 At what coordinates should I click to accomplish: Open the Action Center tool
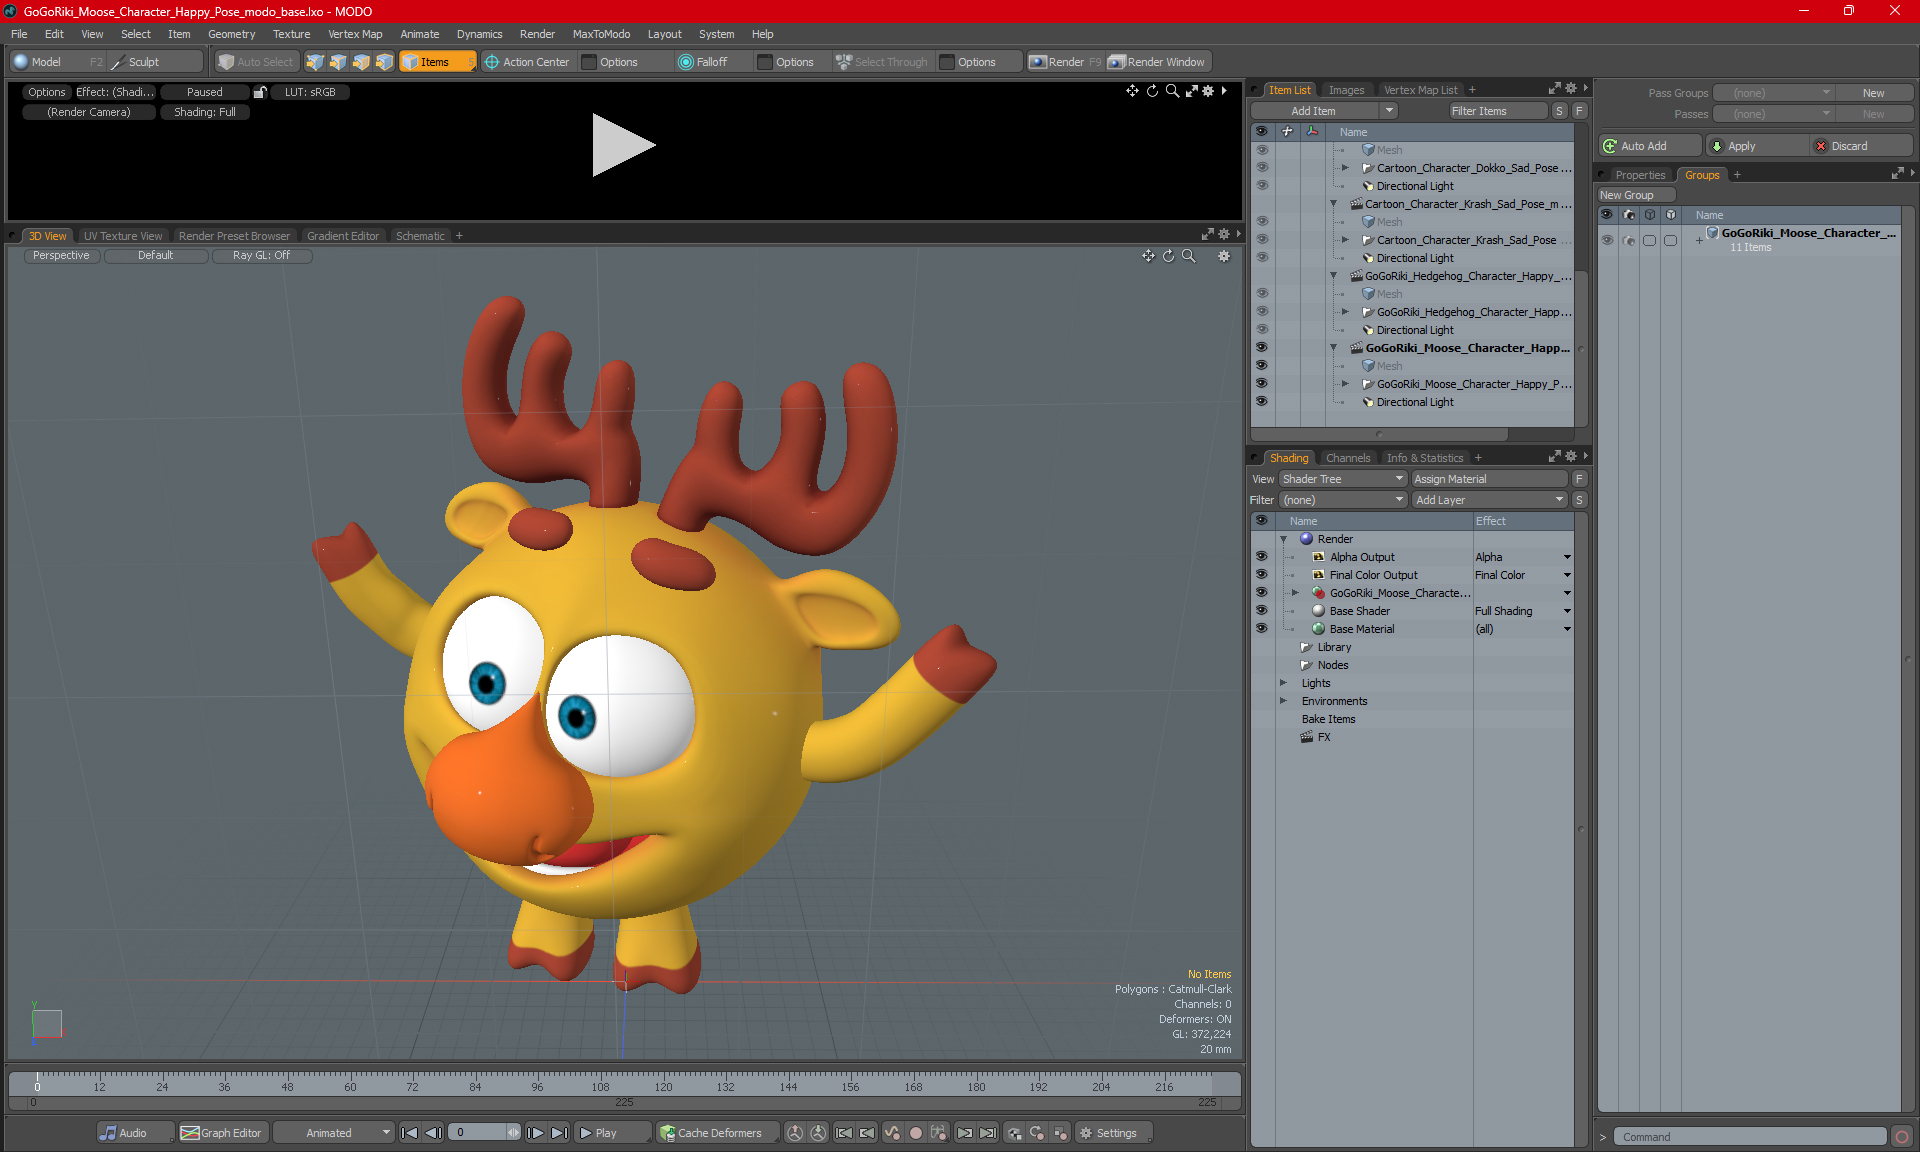[x=526, y=62]
